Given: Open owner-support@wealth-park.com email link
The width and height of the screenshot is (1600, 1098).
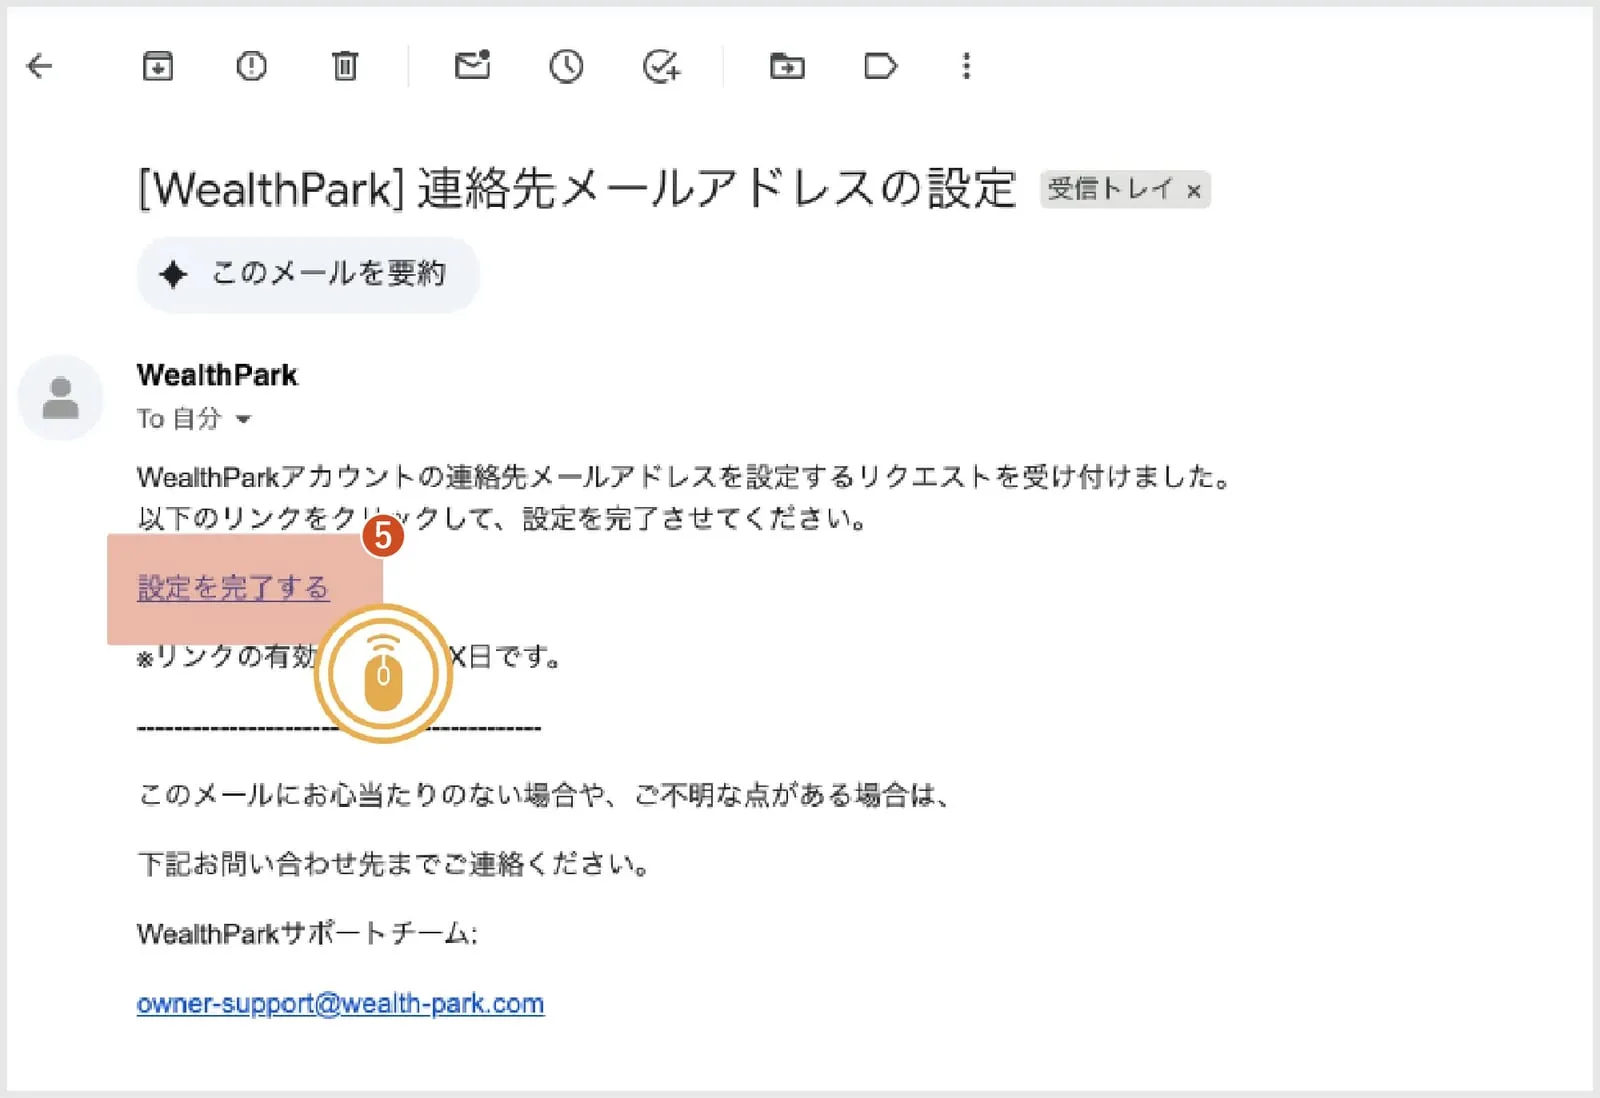Looking at the screenshot, I should tap(340, 1003).
